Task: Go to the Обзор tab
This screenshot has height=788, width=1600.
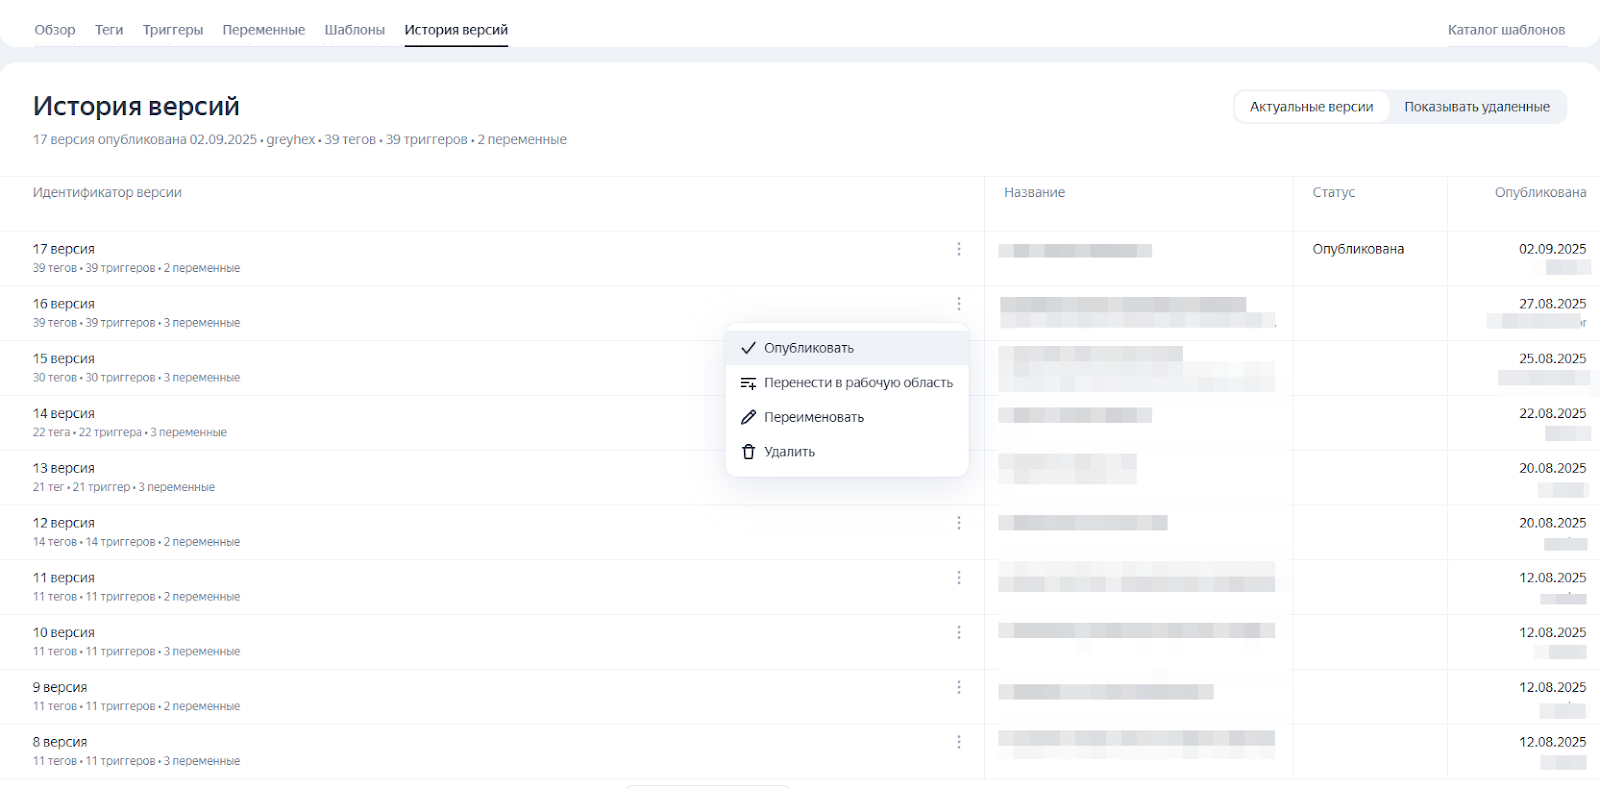Action: pyautogui.click(x=55, y=30)
